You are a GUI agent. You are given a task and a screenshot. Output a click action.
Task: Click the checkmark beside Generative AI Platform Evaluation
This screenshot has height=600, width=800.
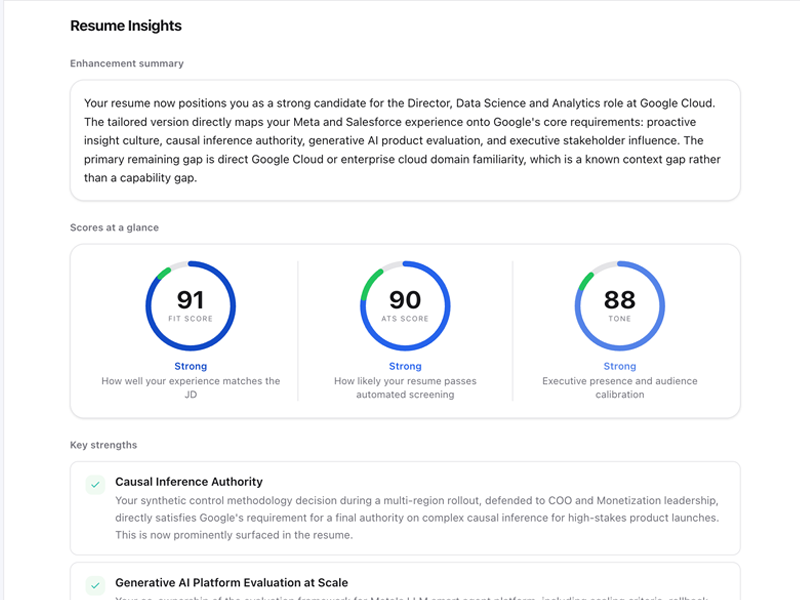[x=95, y=585]
